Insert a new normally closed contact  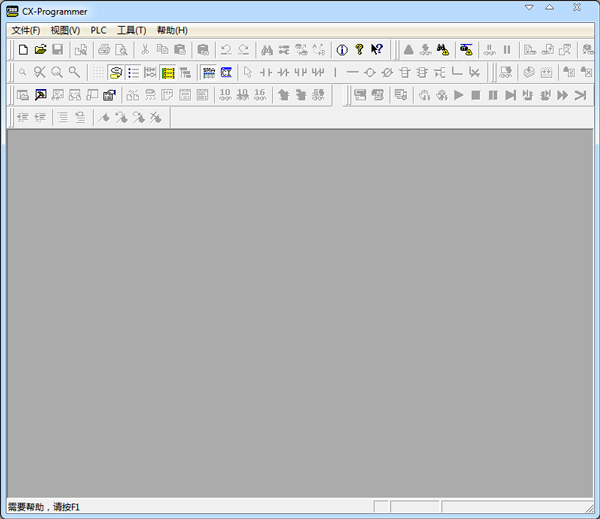[283, 72]
